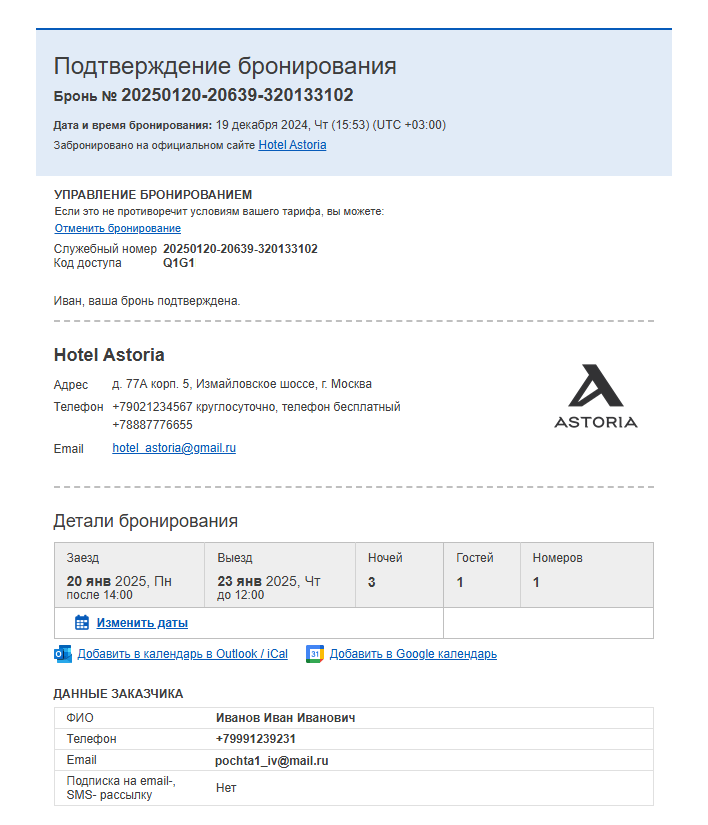708x825 pixels.
Task: Click the hotel phone +79021234567
Action: pyautogui.click(x=153, y=407)
